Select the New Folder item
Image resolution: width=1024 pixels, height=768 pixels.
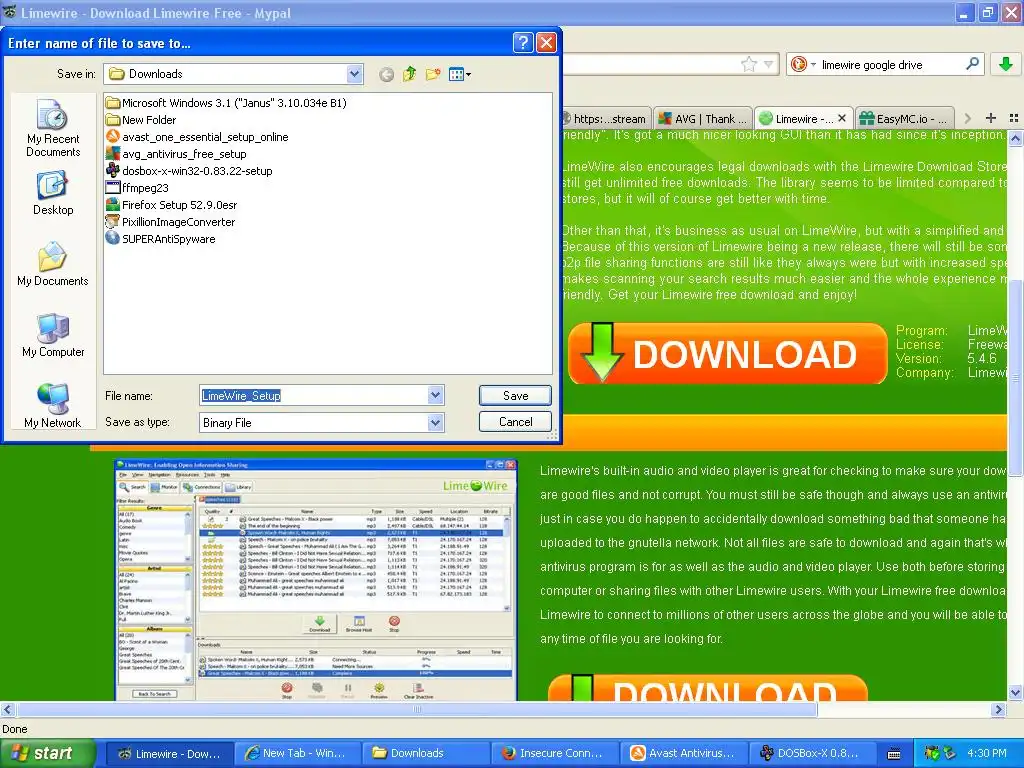(141, 120)
